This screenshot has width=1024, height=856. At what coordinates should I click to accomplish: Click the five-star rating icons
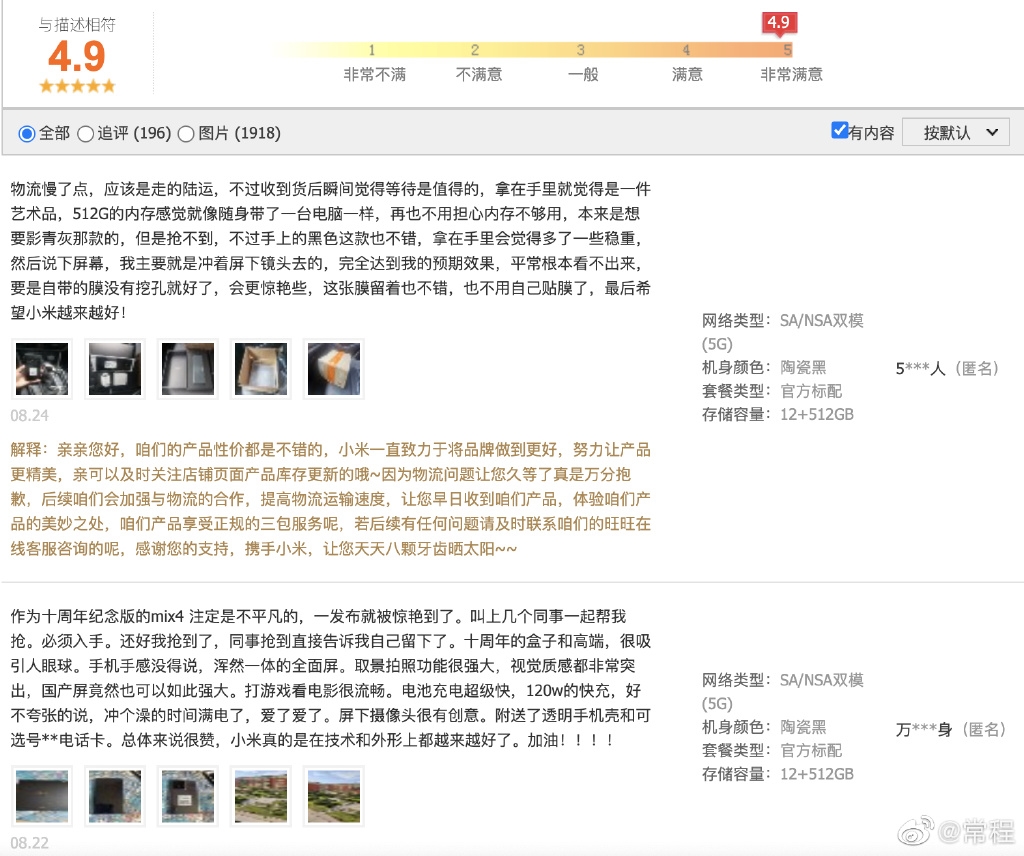coord(77,86)
